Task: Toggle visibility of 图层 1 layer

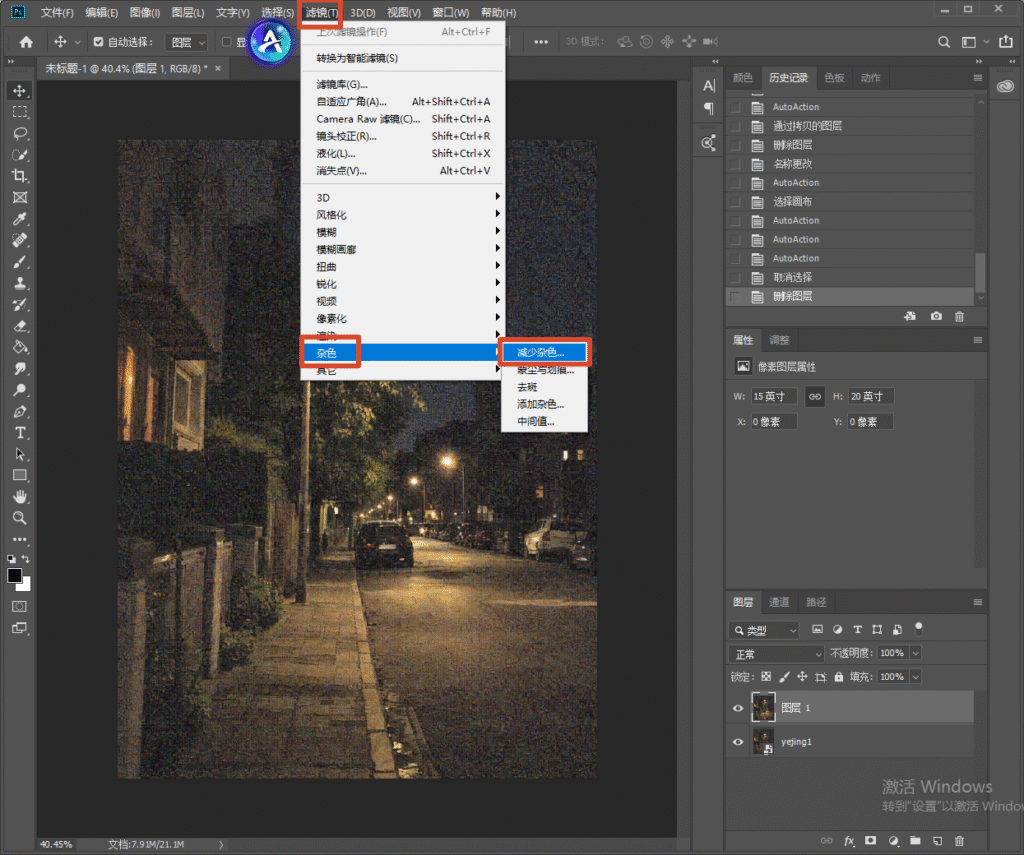Action: pos(738,708)
